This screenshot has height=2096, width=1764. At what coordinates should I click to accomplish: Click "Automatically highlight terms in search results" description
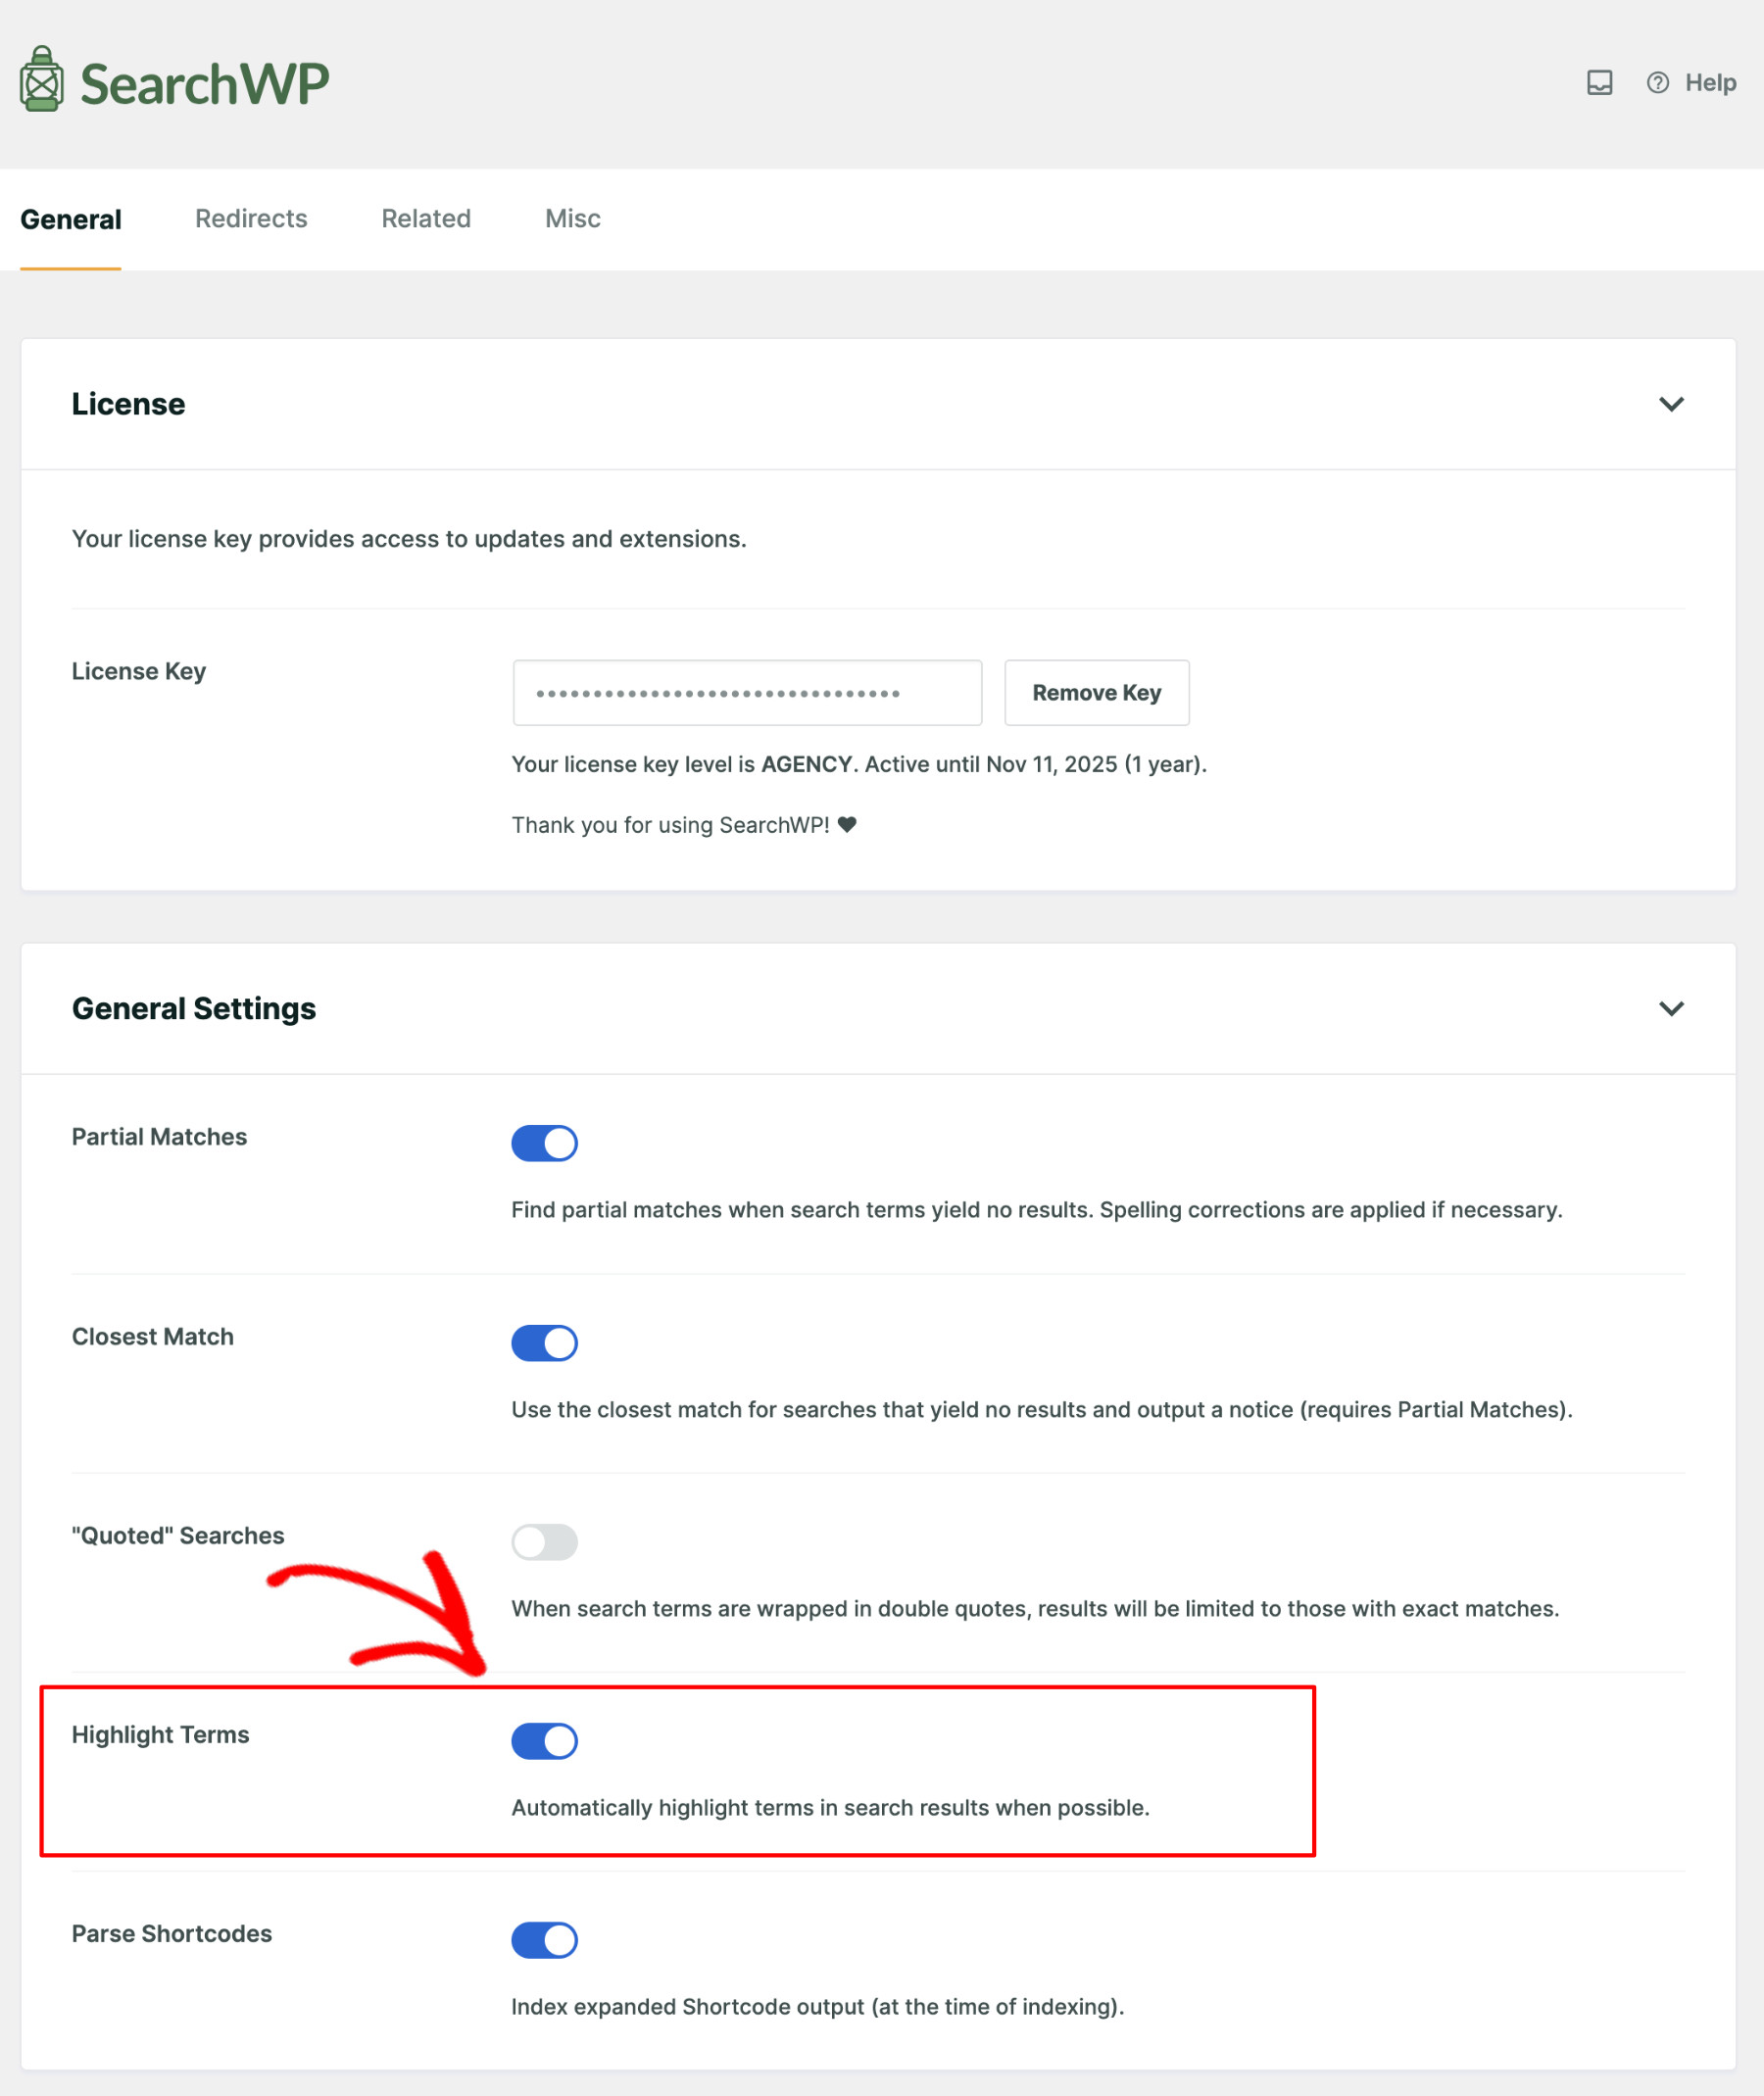click(x=830, y=1808)
